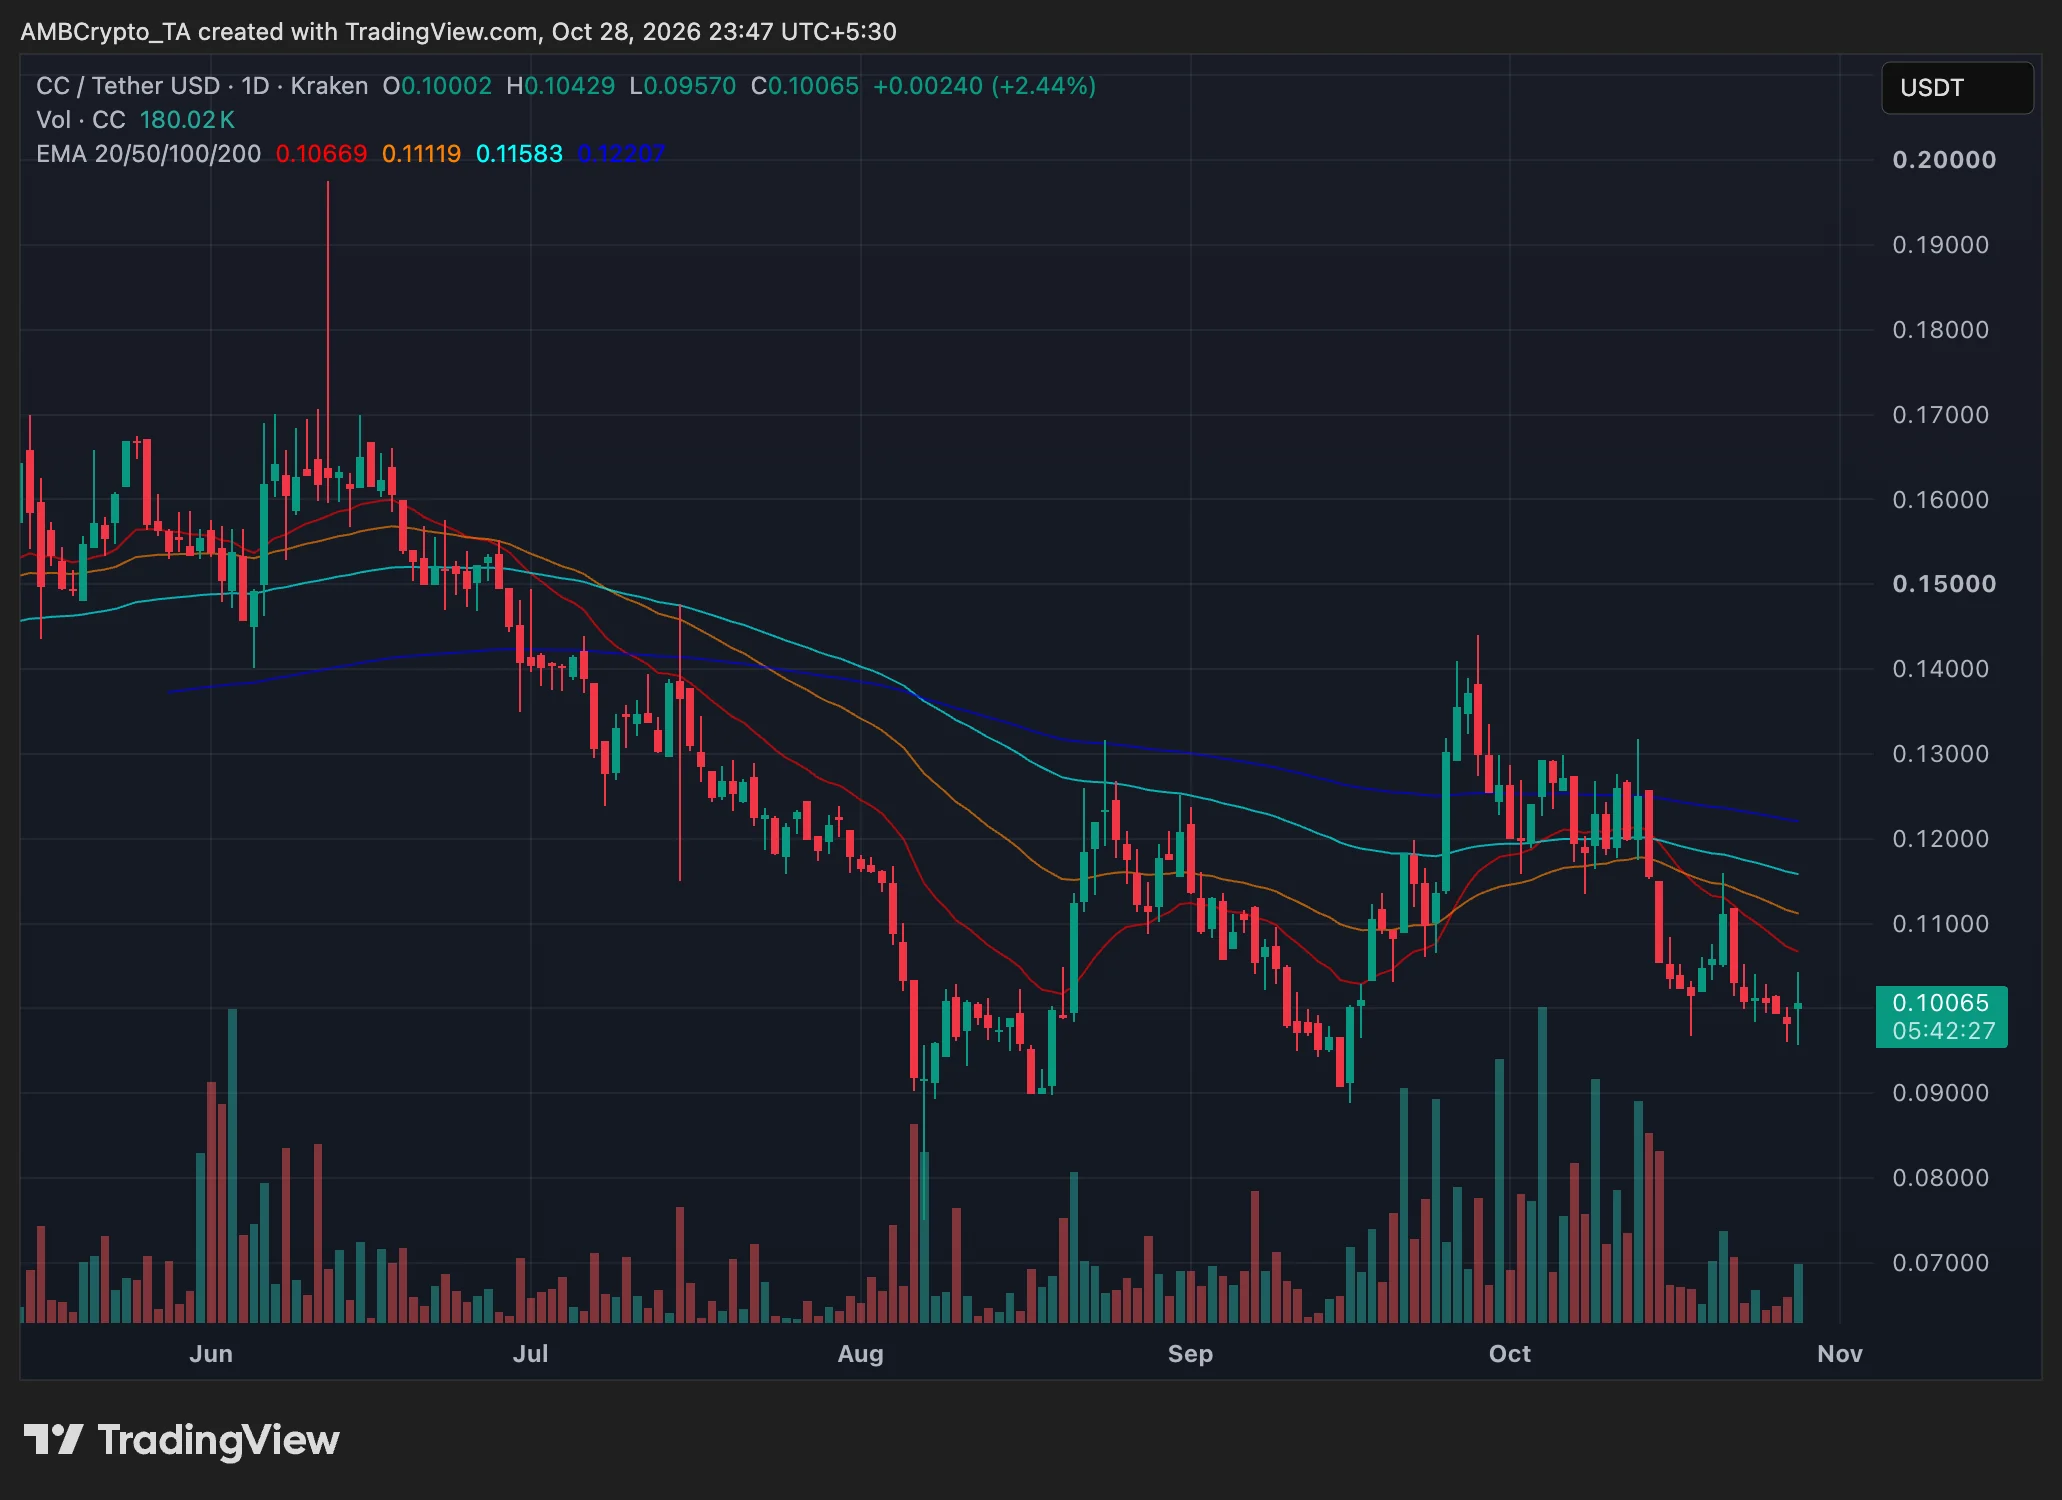The width and height of the screenshot is (2062, 1500).
Task: Click the EMA 20/50/100/200 indicator label
Action: 149,154
